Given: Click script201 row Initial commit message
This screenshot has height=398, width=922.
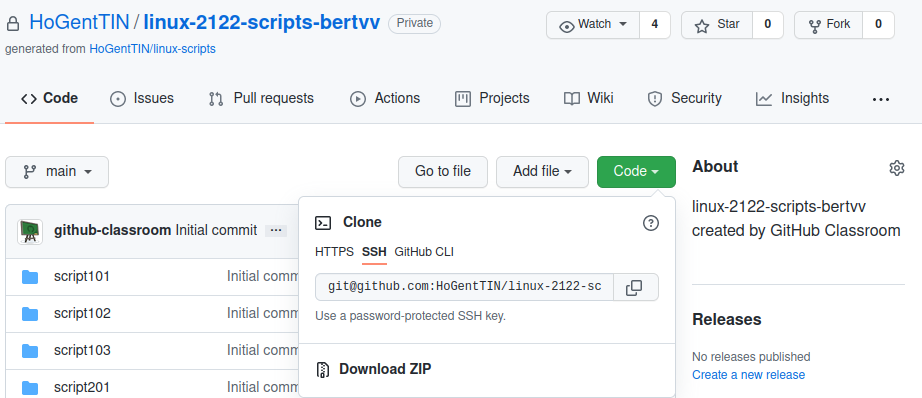Looking at the screenshot, I should coord(263,387).
